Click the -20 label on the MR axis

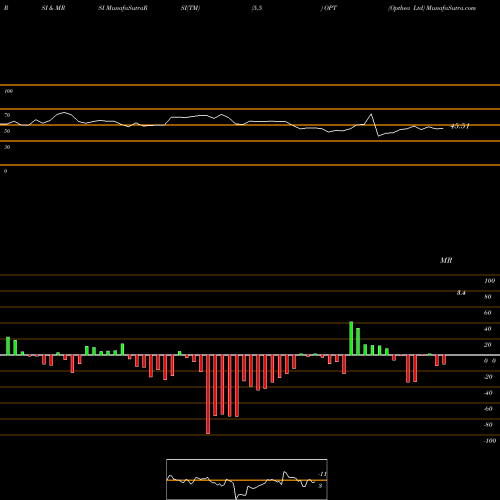point(488,377)
